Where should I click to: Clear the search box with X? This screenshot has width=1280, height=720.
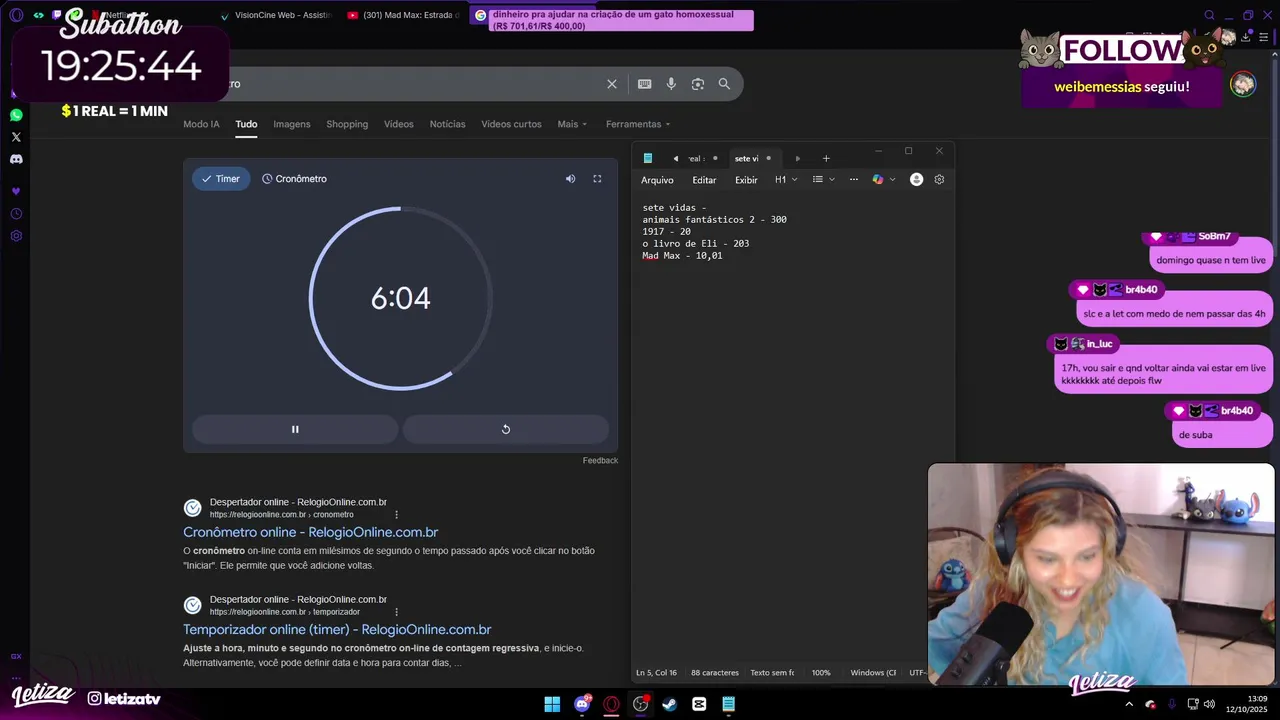pyautogui.click(x=612, y=84)
